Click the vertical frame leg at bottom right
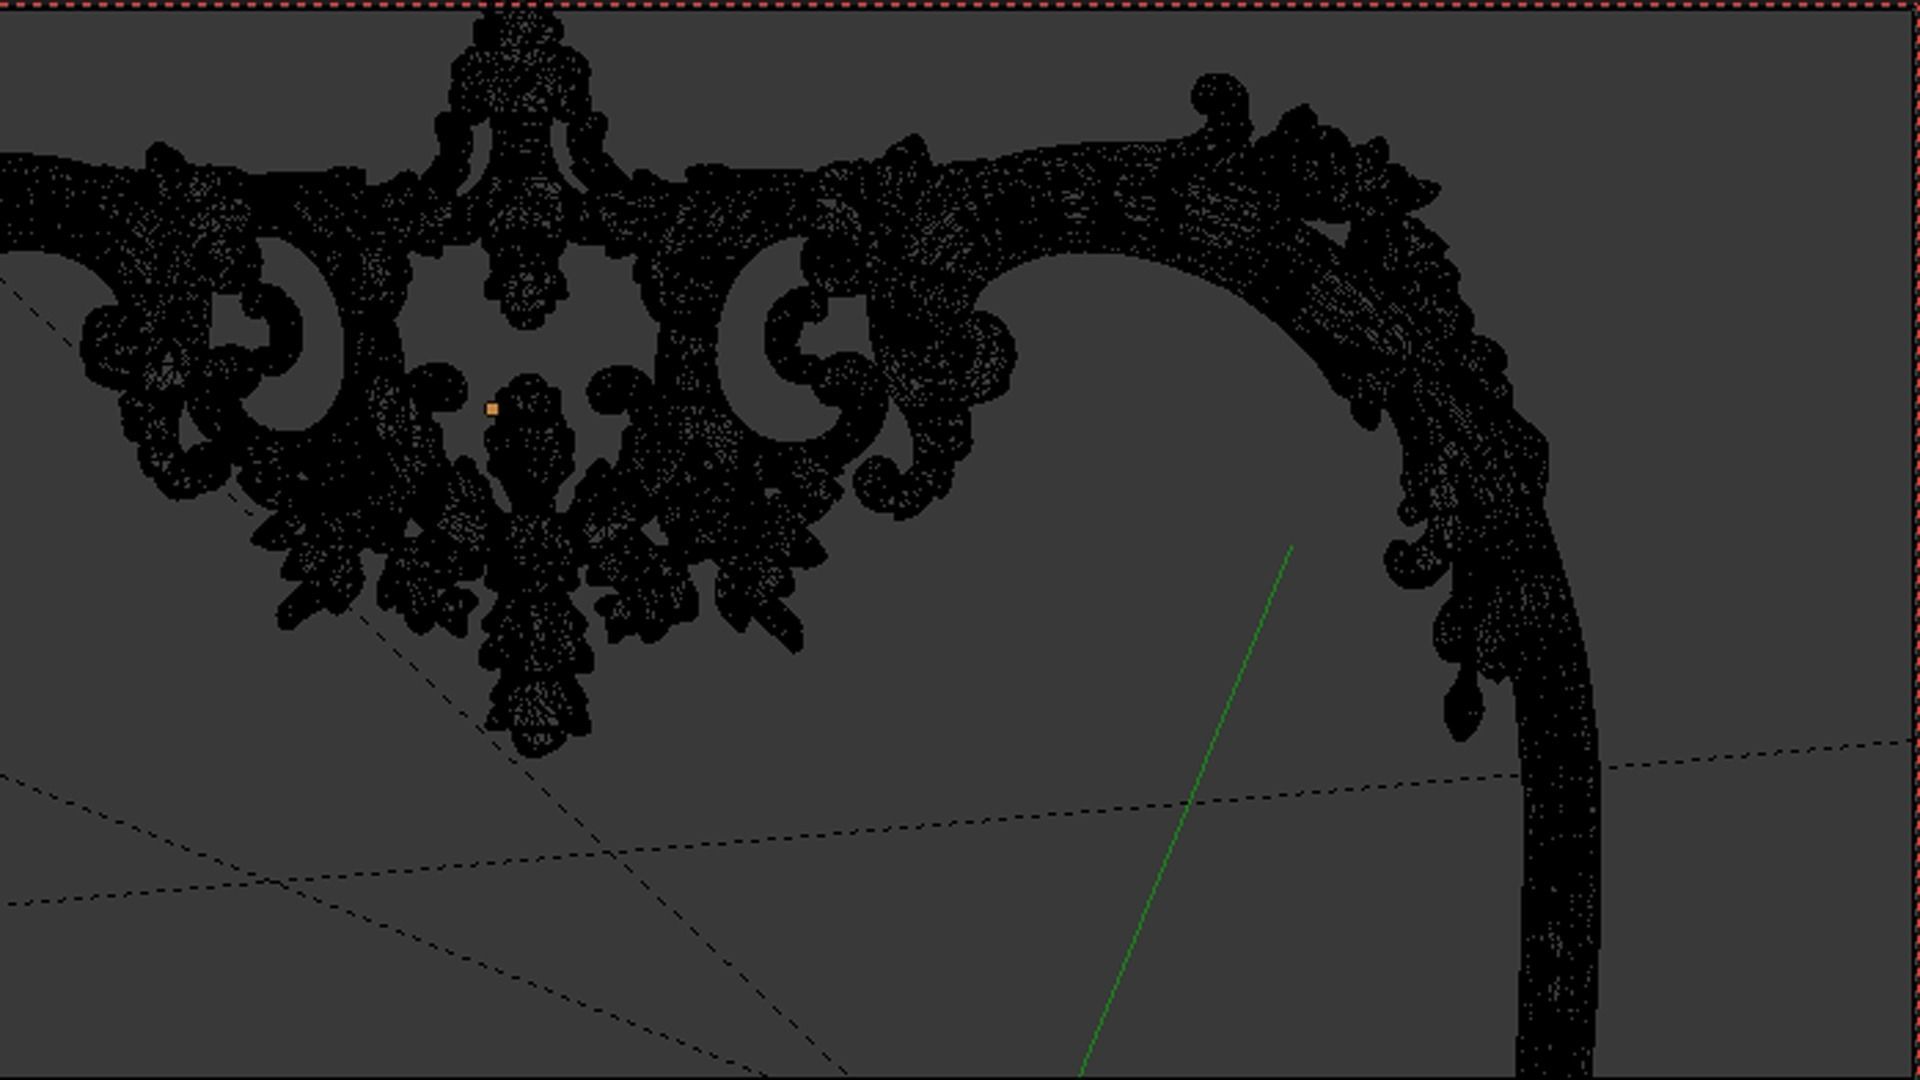Viewport: 1920px width, 1080px height. pyautogui.click(x=1558, y=950)
